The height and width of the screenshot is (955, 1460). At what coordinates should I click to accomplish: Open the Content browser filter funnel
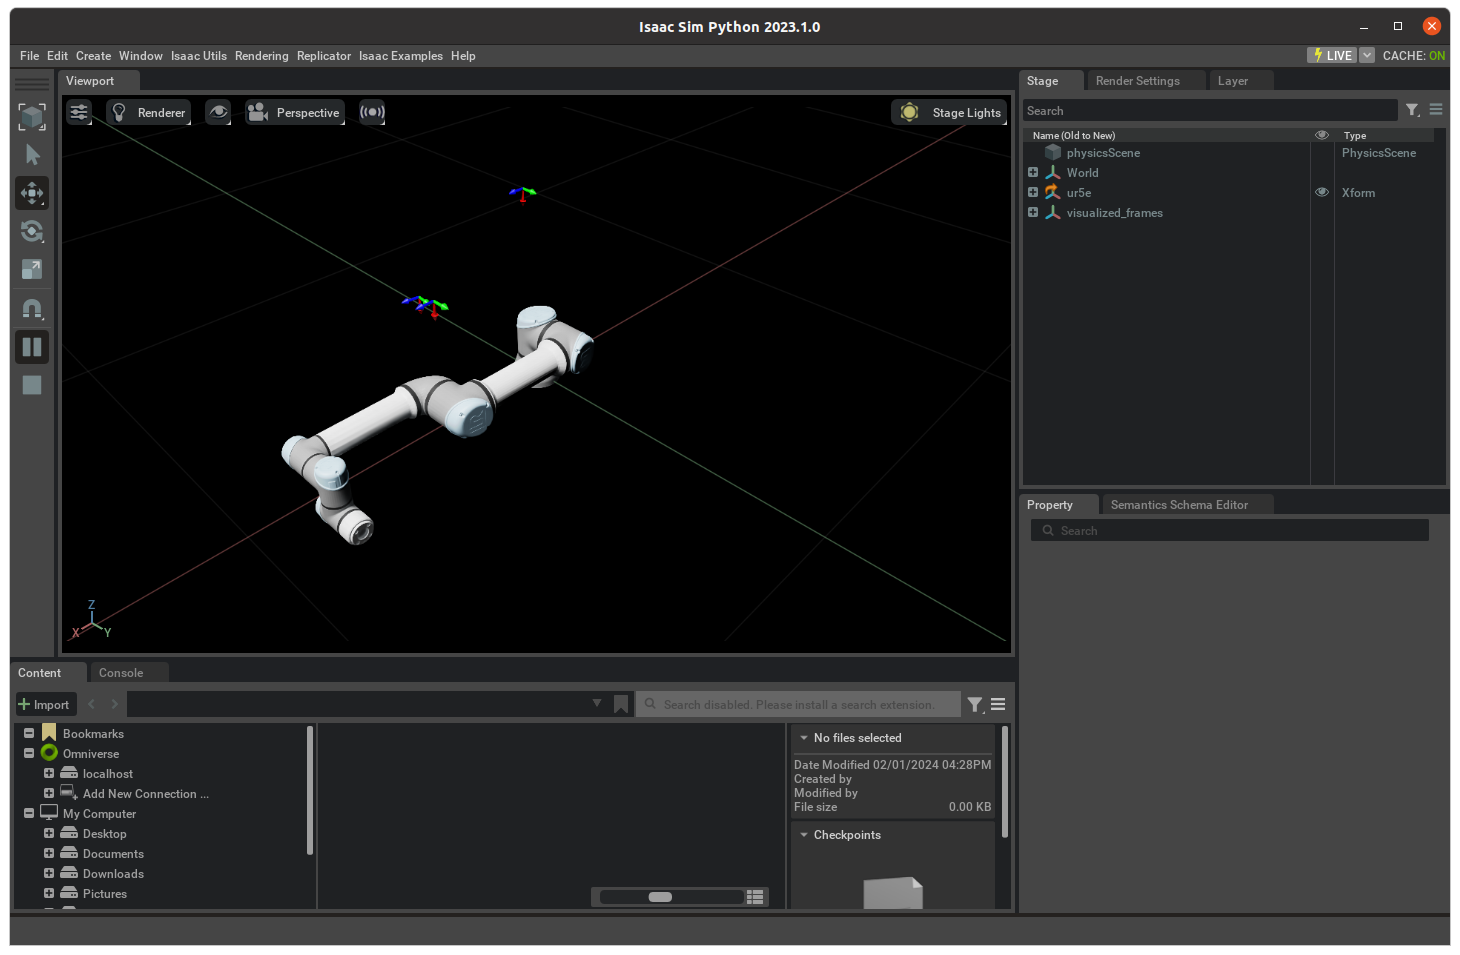pos(975,705)
